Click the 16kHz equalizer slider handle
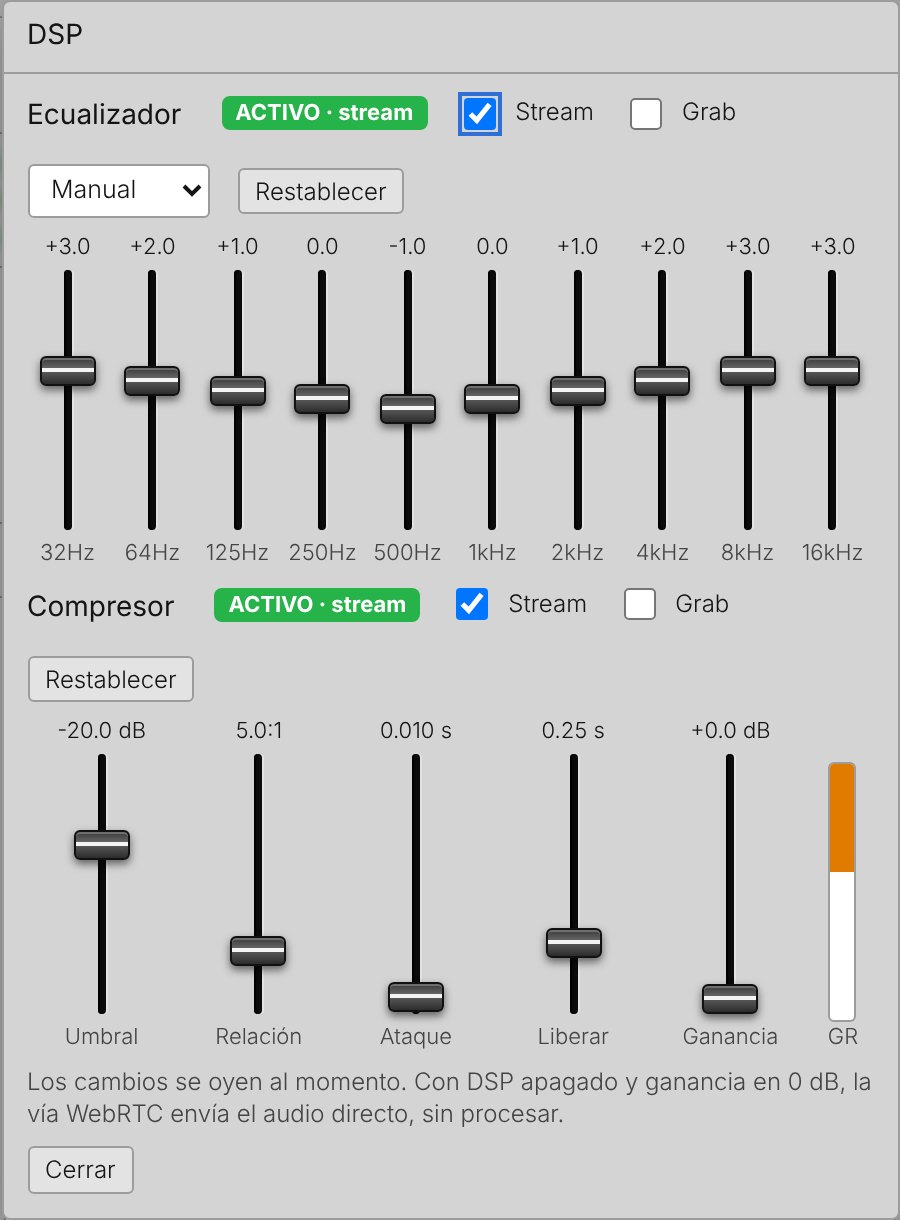The height and width of the screenshot is (1220, 900). click(x=832, y=370)
